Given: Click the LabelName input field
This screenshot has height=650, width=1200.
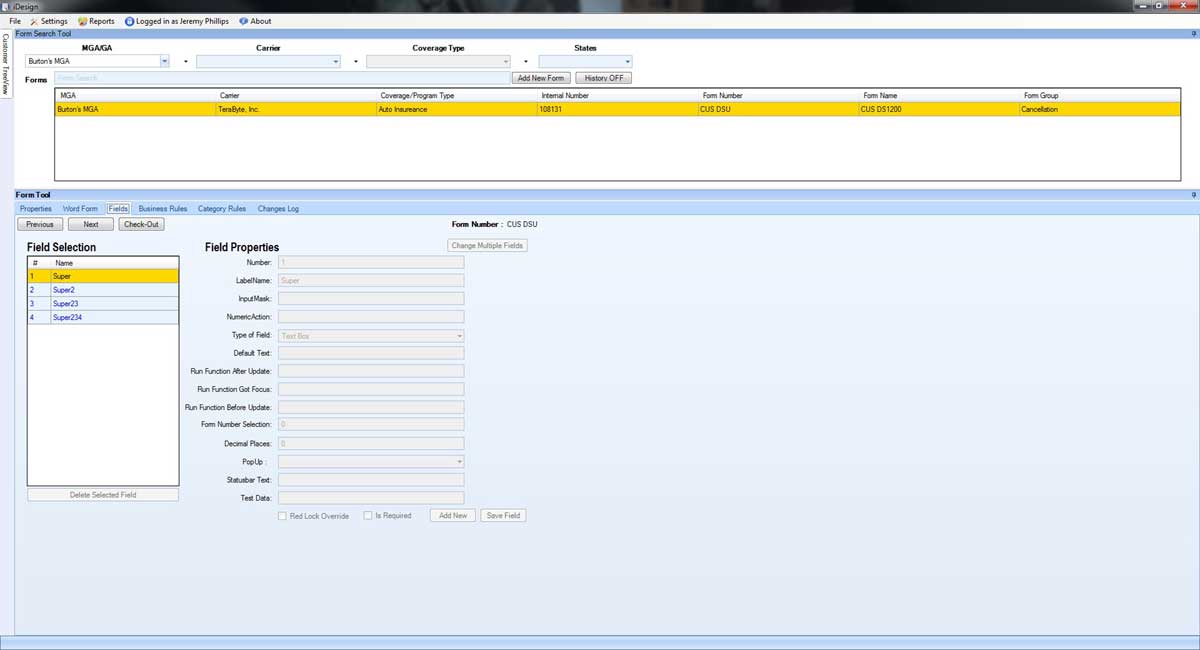Looking at the screenshot, I should [371, 281].
